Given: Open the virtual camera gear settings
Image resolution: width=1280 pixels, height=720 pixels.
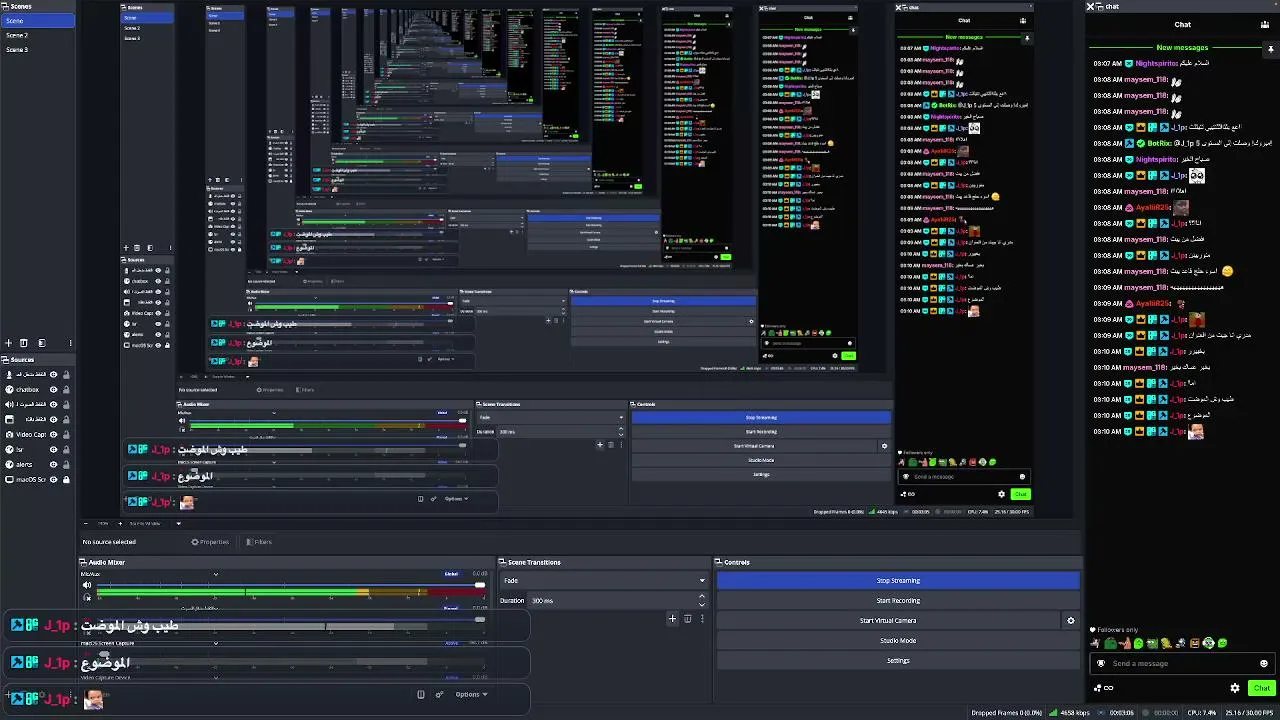Looking at the screenshot, I should (x=1070, y=620).
